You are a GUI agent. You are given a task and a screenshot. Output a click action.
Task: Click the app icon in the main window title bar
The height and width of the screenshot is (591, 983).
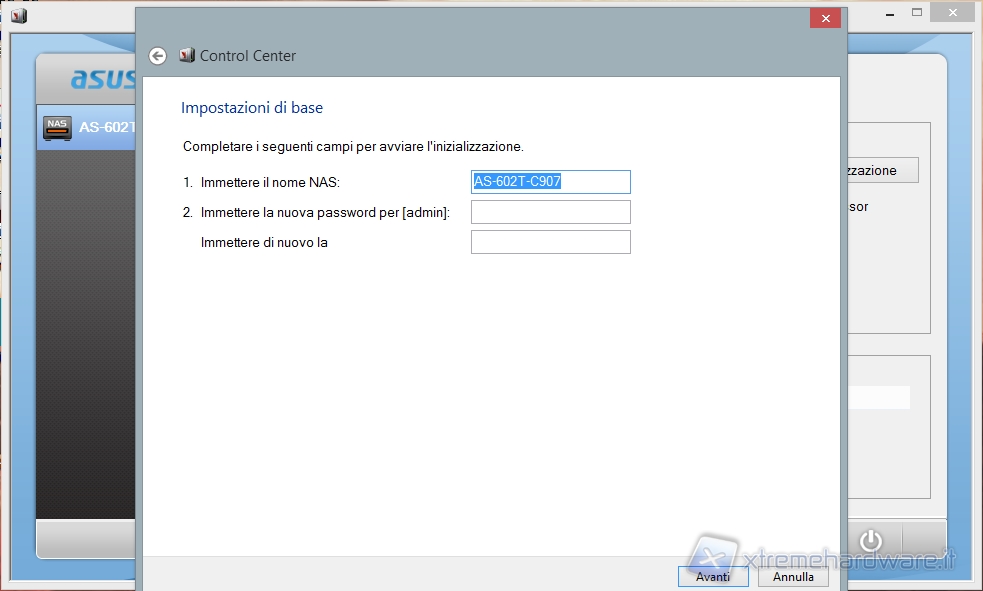click(19, 16)
